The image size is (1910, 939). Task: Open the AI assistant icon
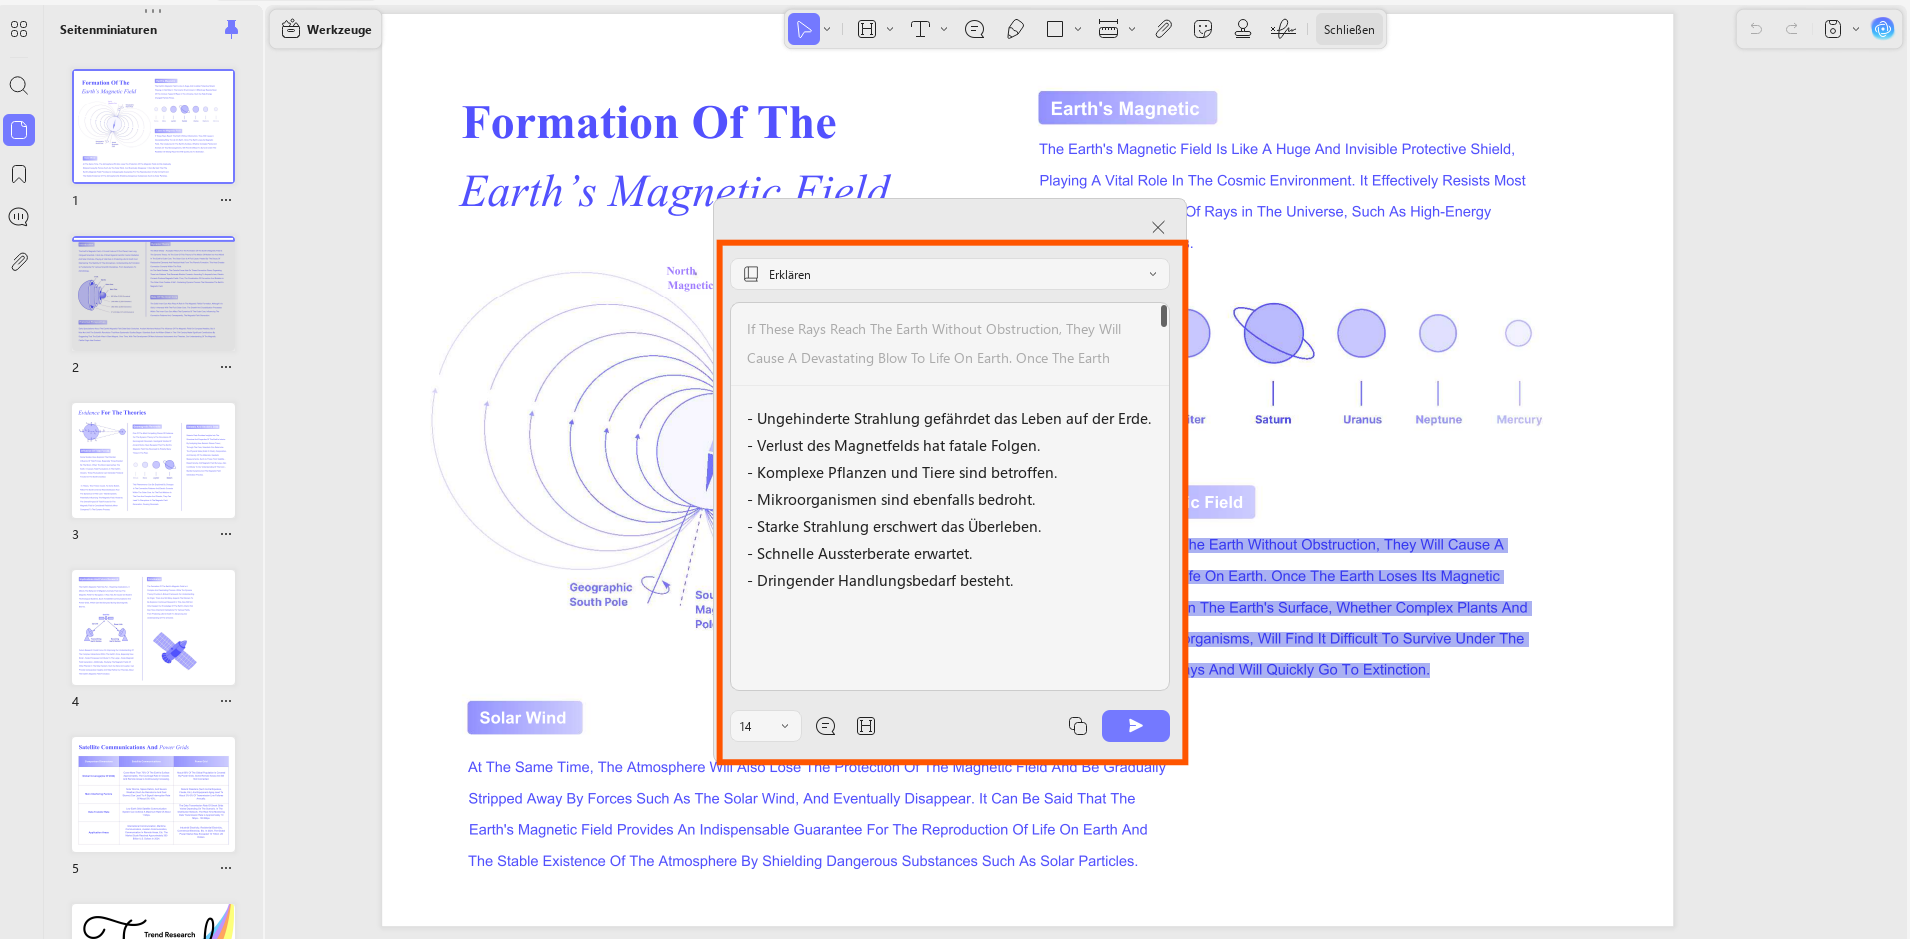pyautogui.click(x=1883, y=29)
